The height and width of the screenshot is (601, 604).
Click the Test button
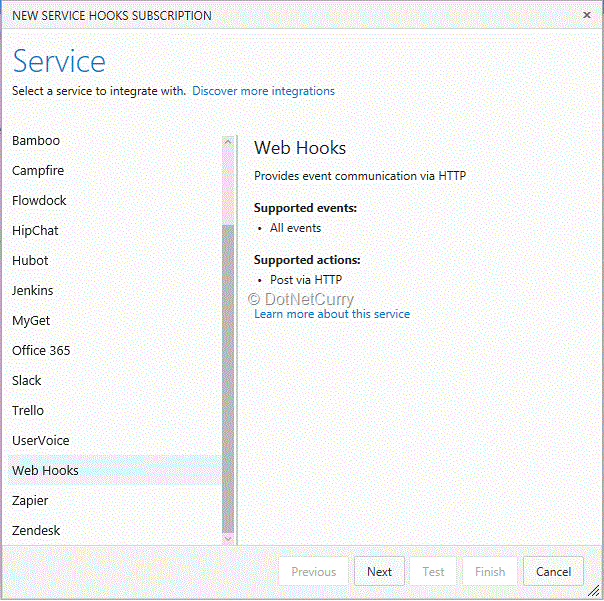(x=433, y=572)
